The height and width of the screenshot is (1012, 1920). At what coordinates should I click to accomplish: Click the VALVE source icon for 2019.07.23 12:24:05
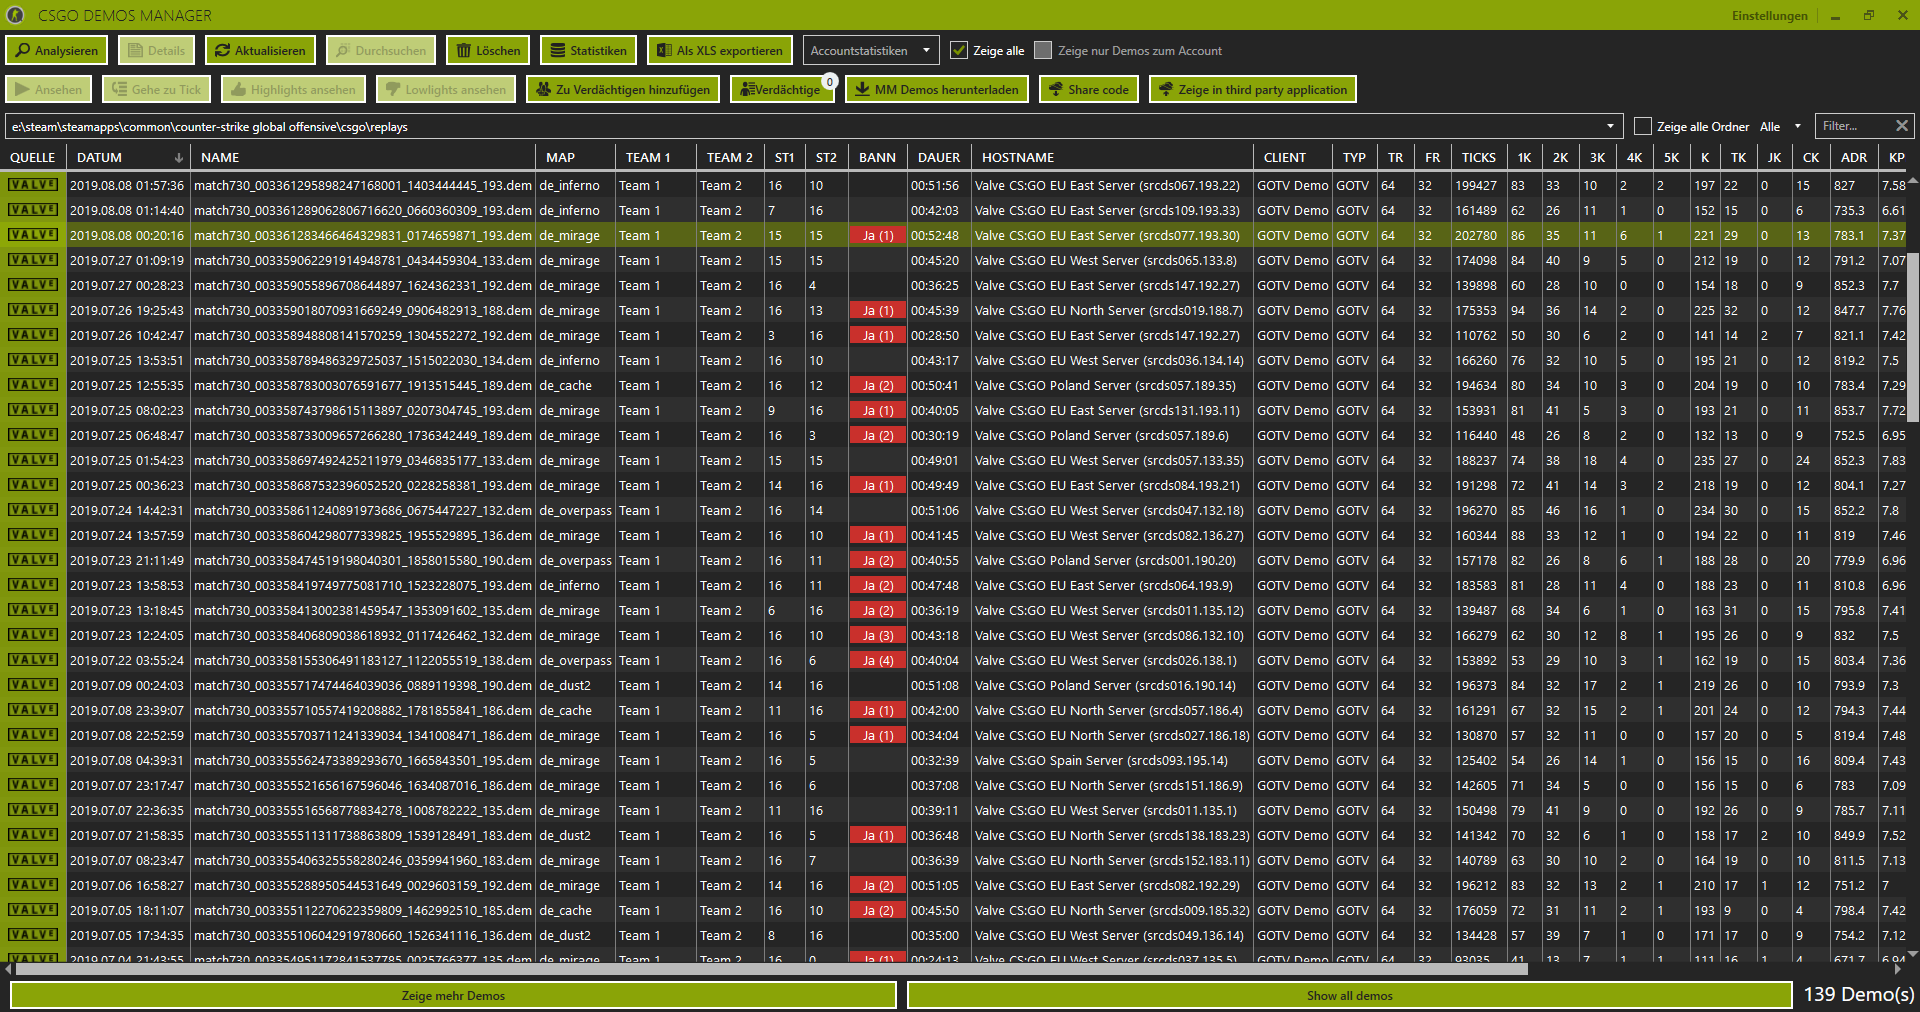coord(33,635)
